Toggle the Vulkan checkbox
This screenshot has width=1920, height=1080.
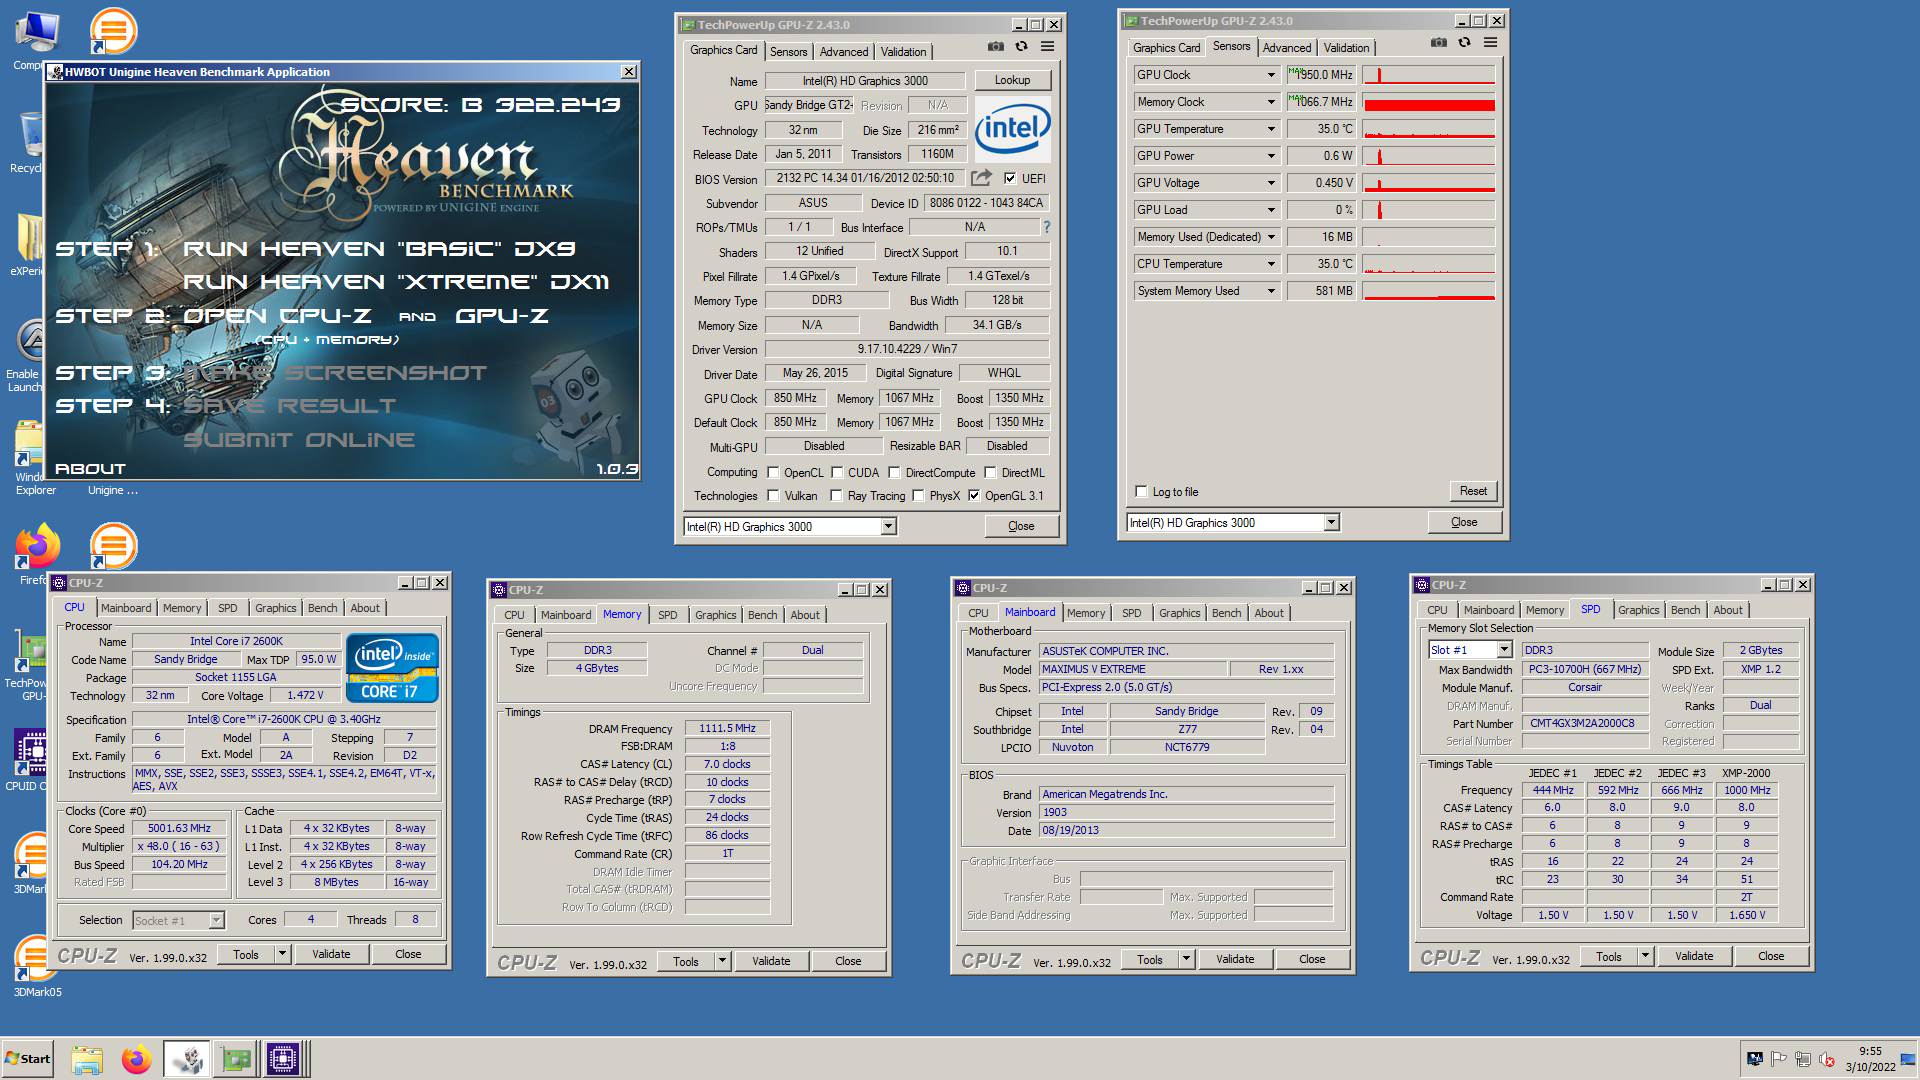(x=772, y=496)
